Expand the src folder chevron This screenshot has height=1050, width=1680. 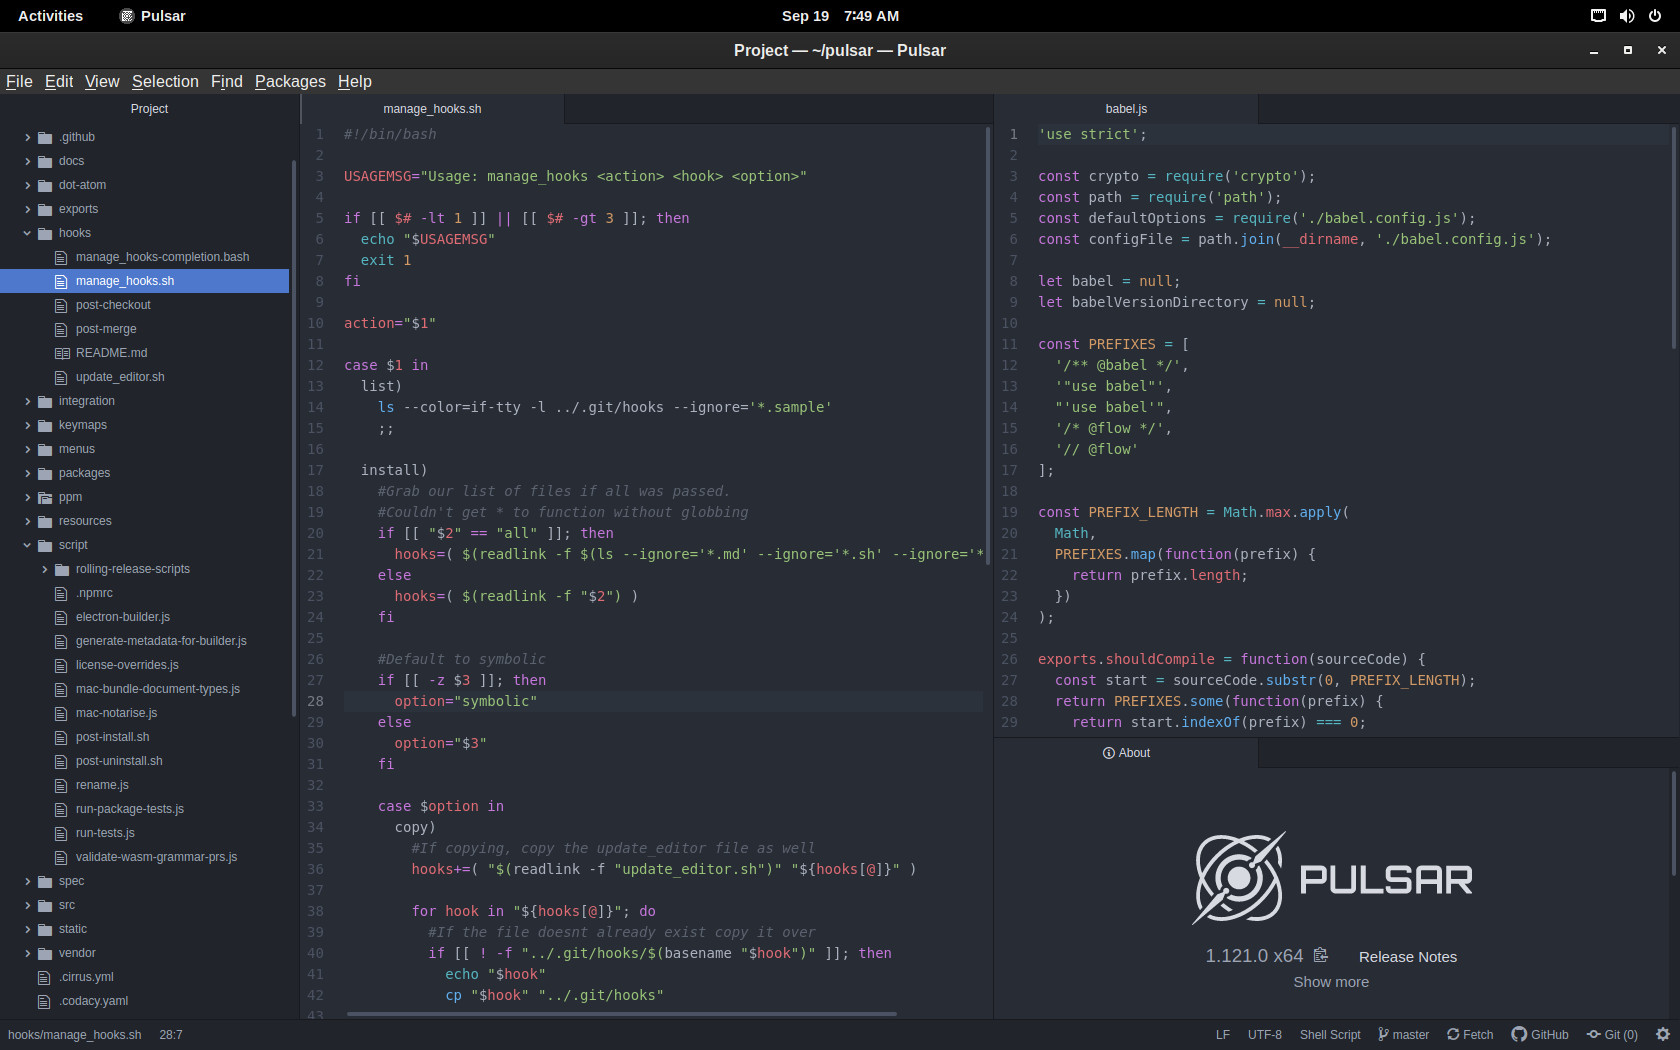(27, 905)
